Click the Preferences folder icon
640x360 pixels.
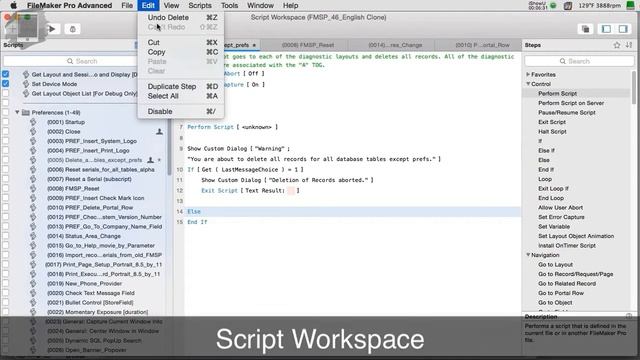click(26, 112)
